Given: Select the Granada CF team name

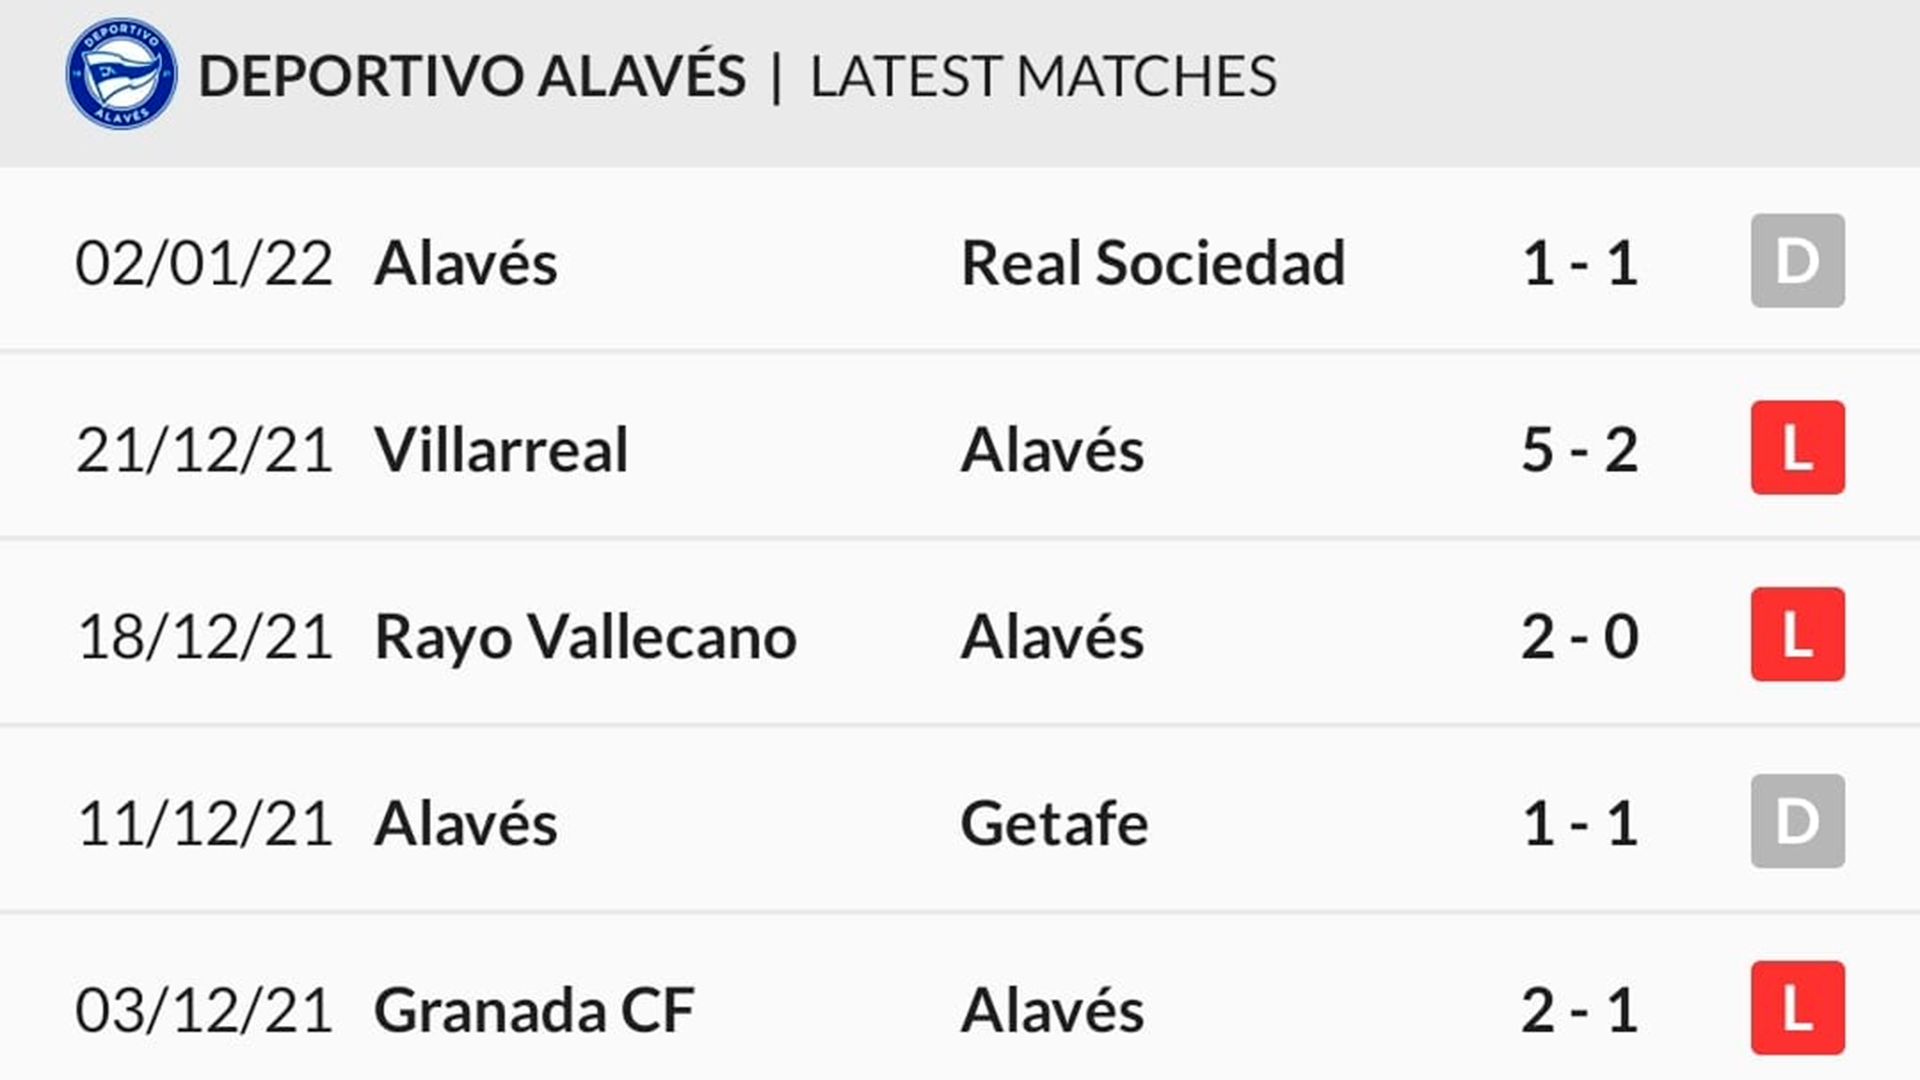Looking at the screenshot, I should click(534, 1010).
